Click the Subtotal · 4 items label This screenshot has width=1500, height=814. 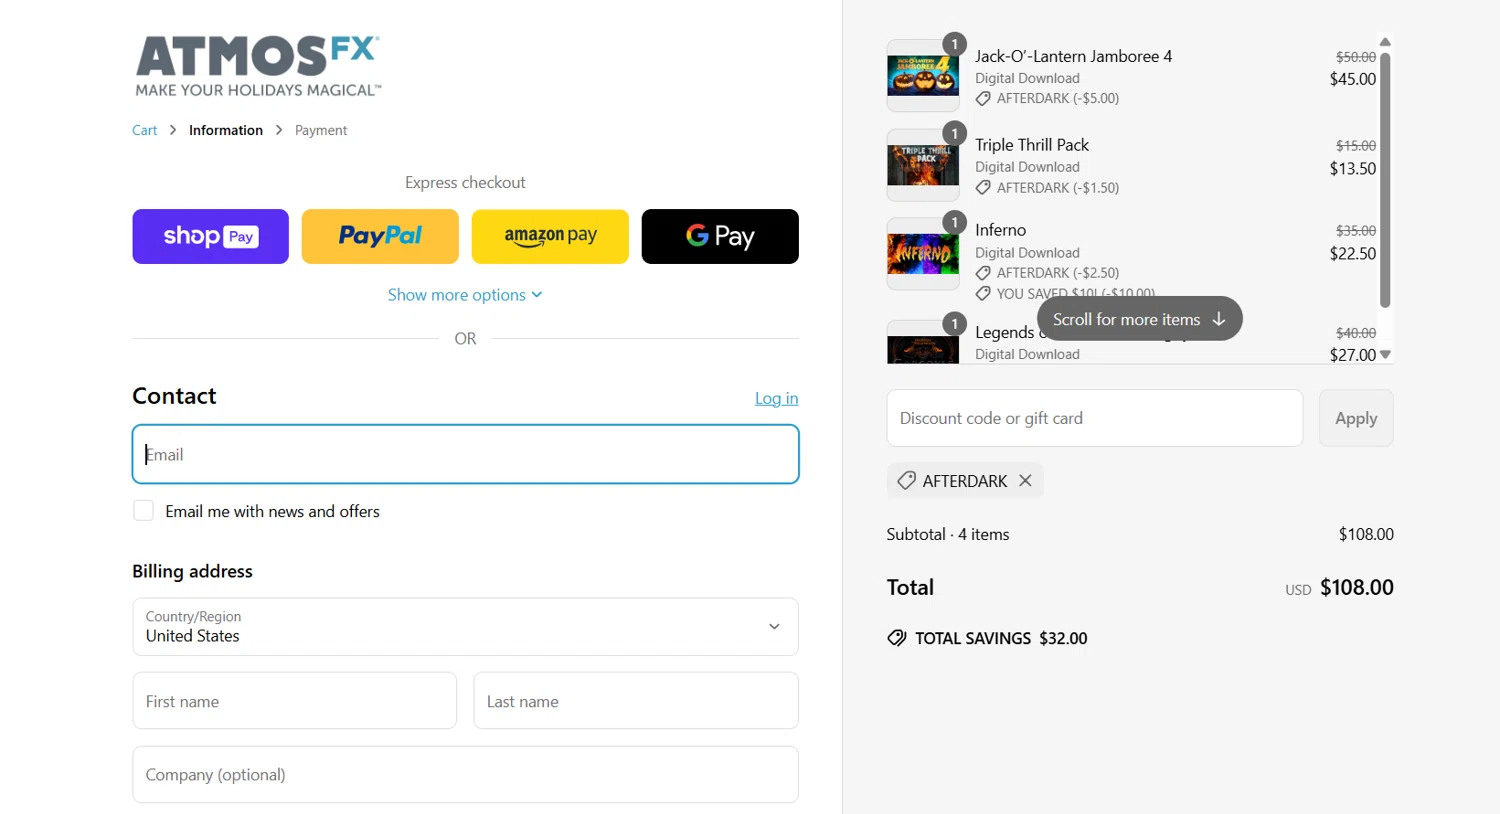point(948,534)
